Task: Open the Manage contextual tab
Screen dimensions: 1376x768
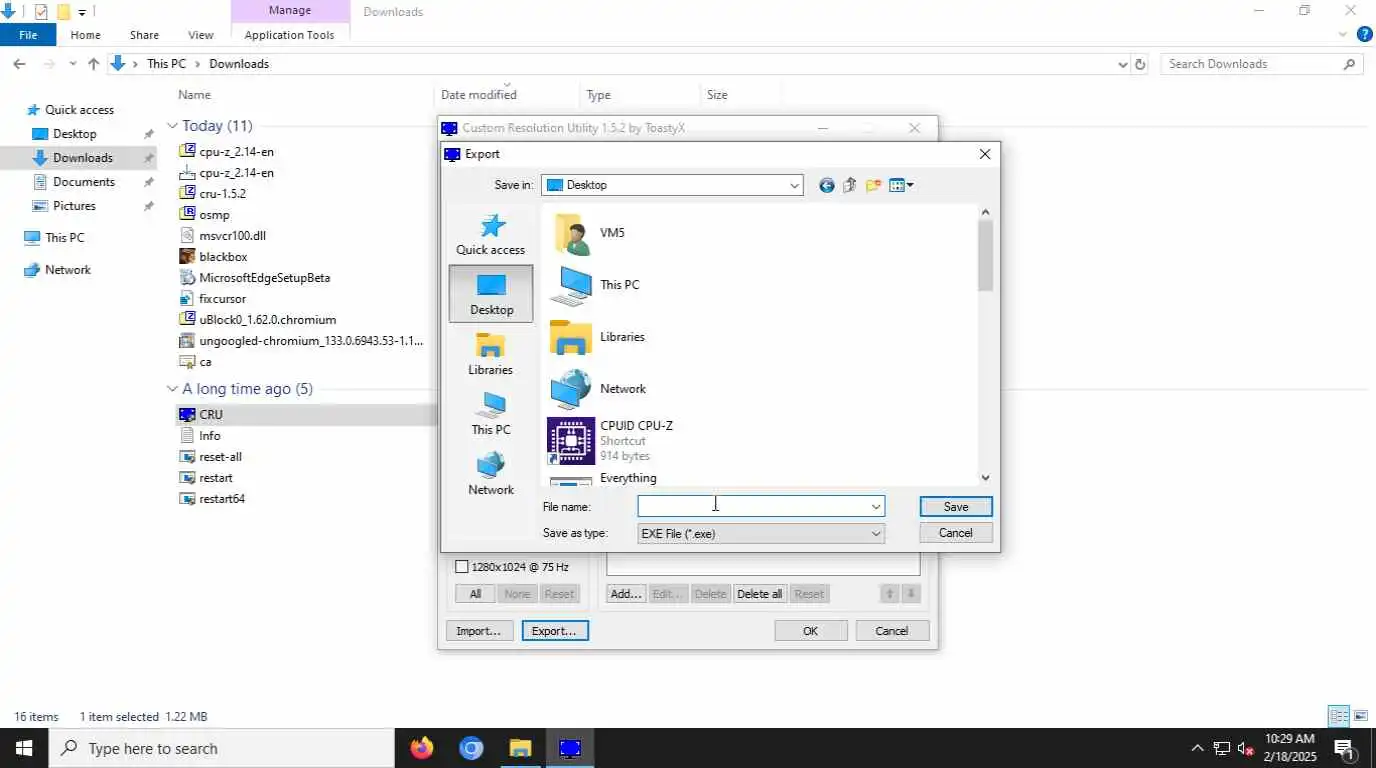Action: [290, 11]
